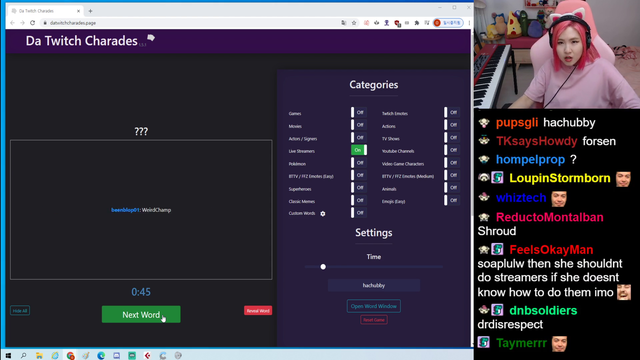Click hompelprop username in stream chat
The height and width of the screenshot is (360, 640).
pyautogui.click(x=530, y=160)
